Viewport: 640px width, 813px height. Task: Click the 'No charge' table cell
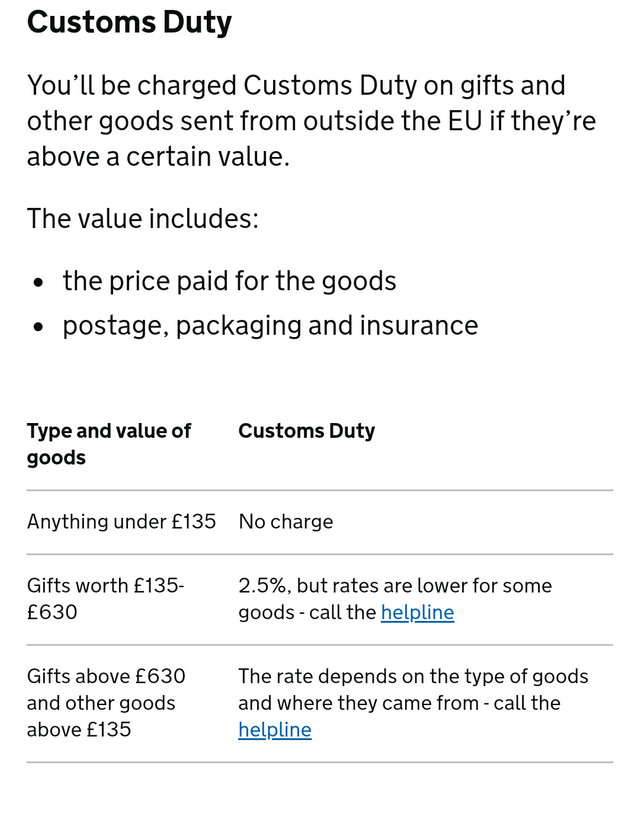tap(286, 522)
